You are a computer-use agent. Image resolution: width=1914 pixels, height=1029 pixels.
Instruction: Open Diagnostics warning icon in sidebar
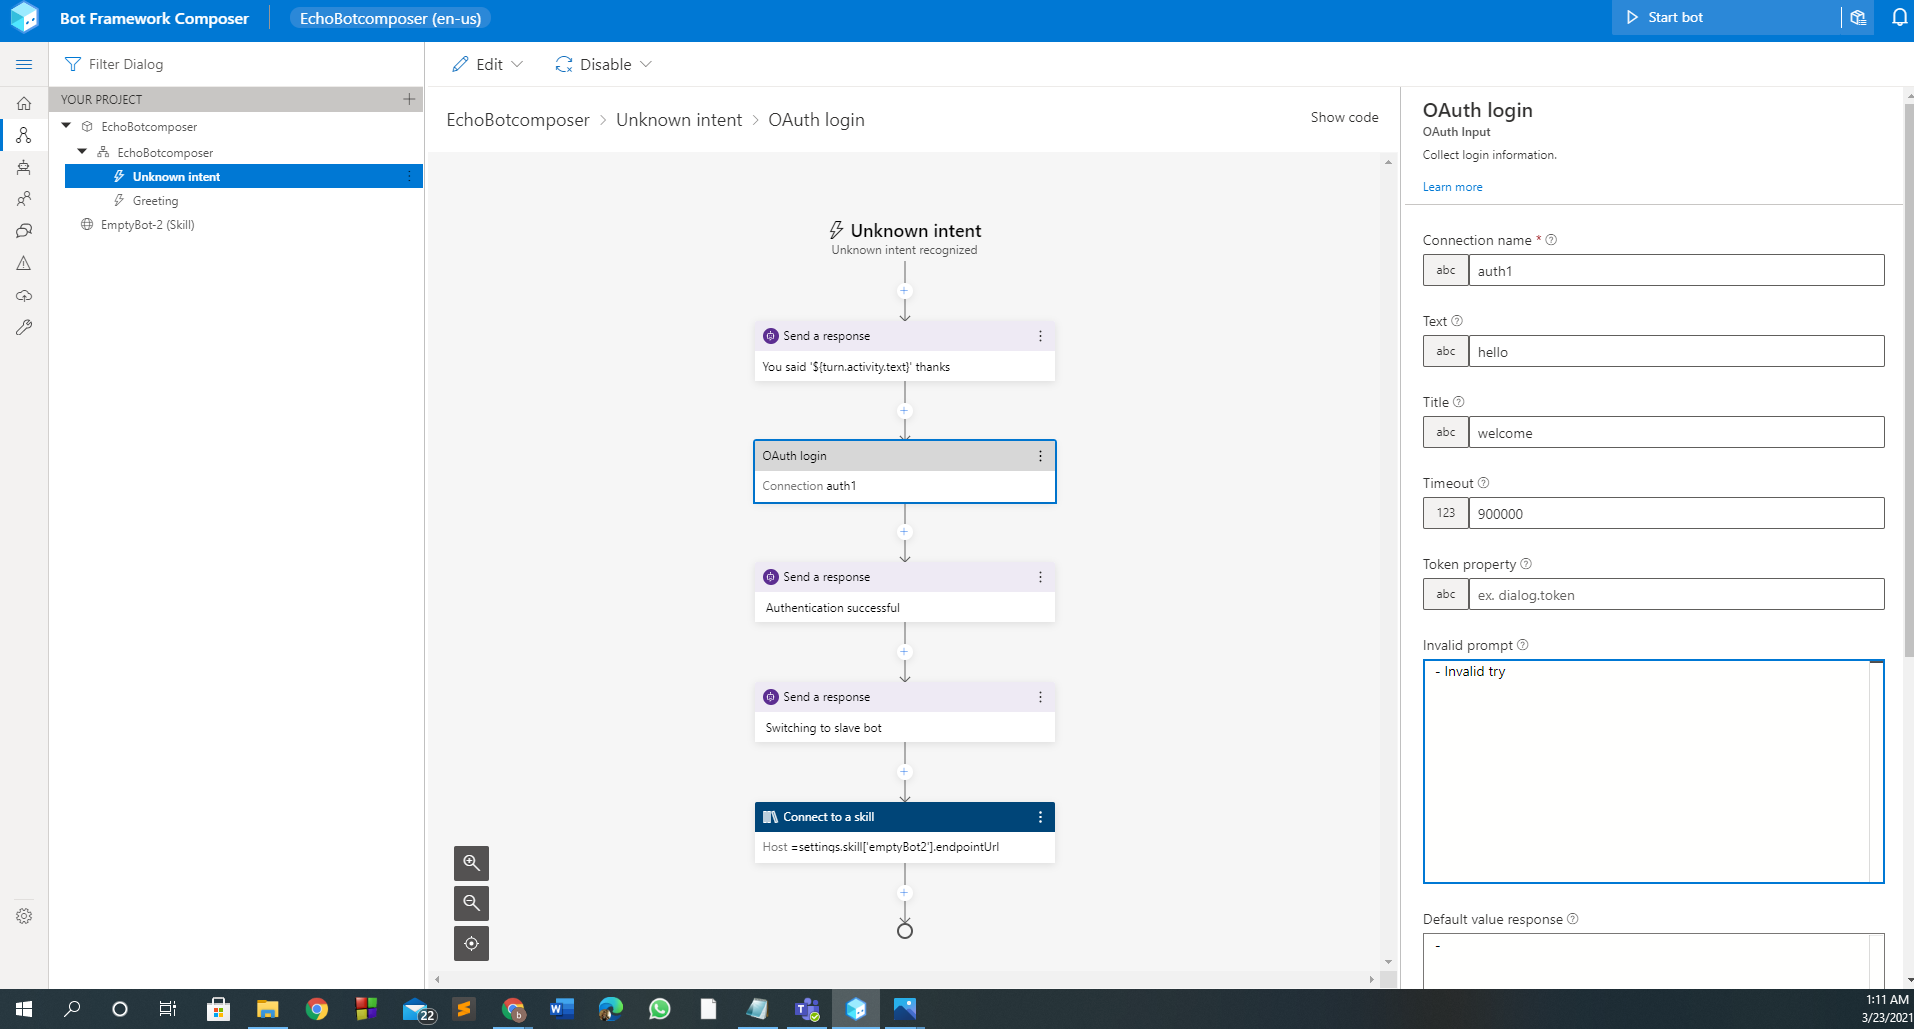[24, 263]
